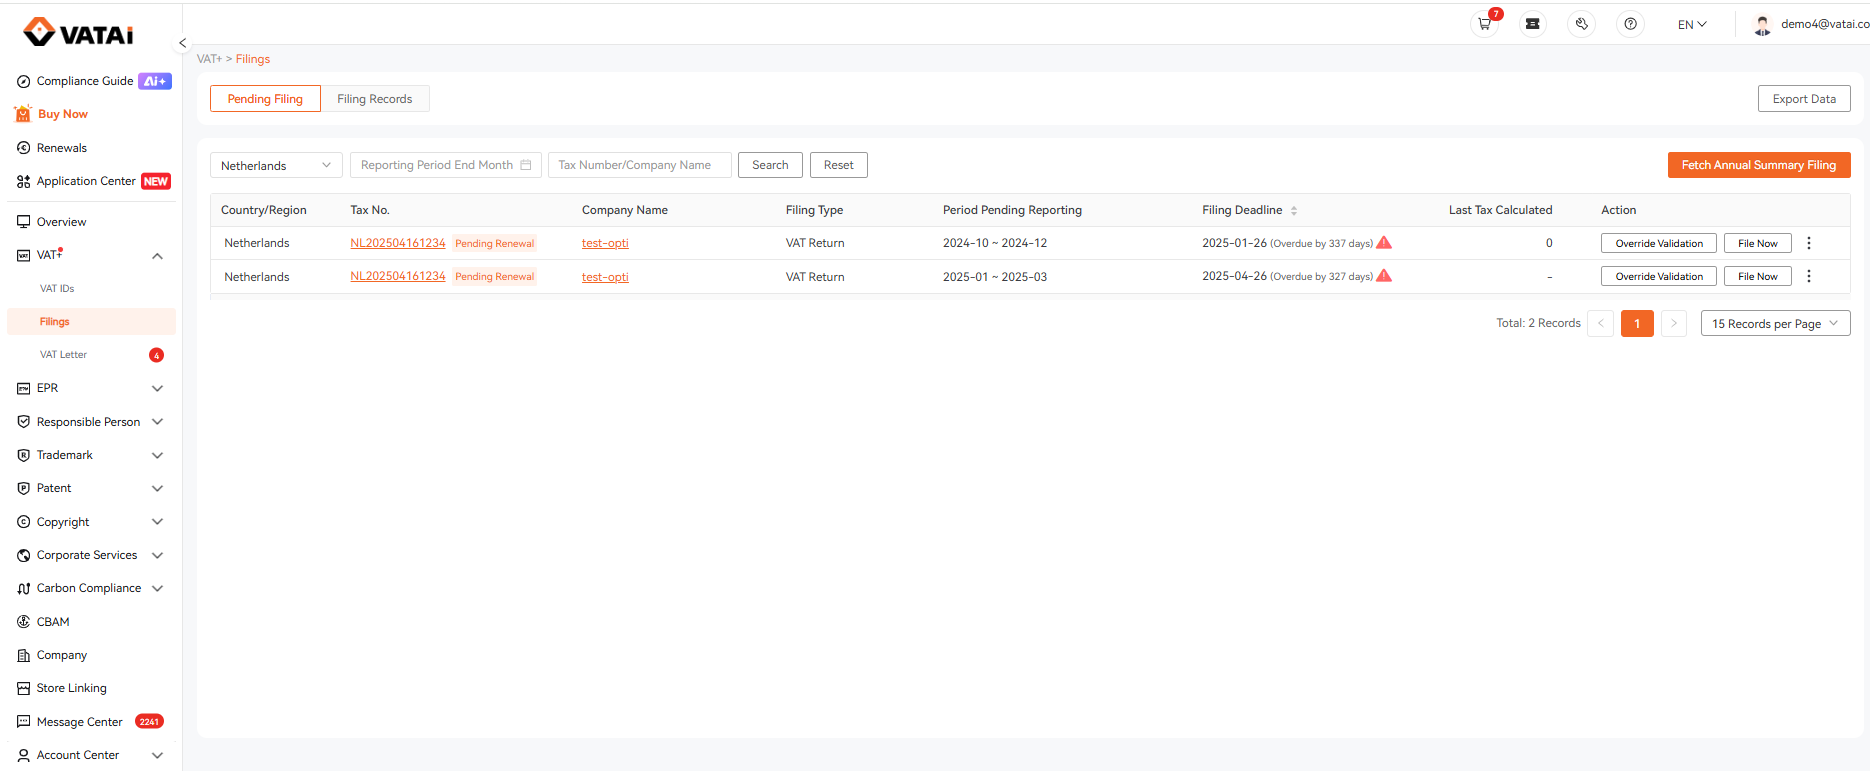This screenshot has width=1870, height=771.
Task: Open the message inbox icon in header
Action: 1532,24
